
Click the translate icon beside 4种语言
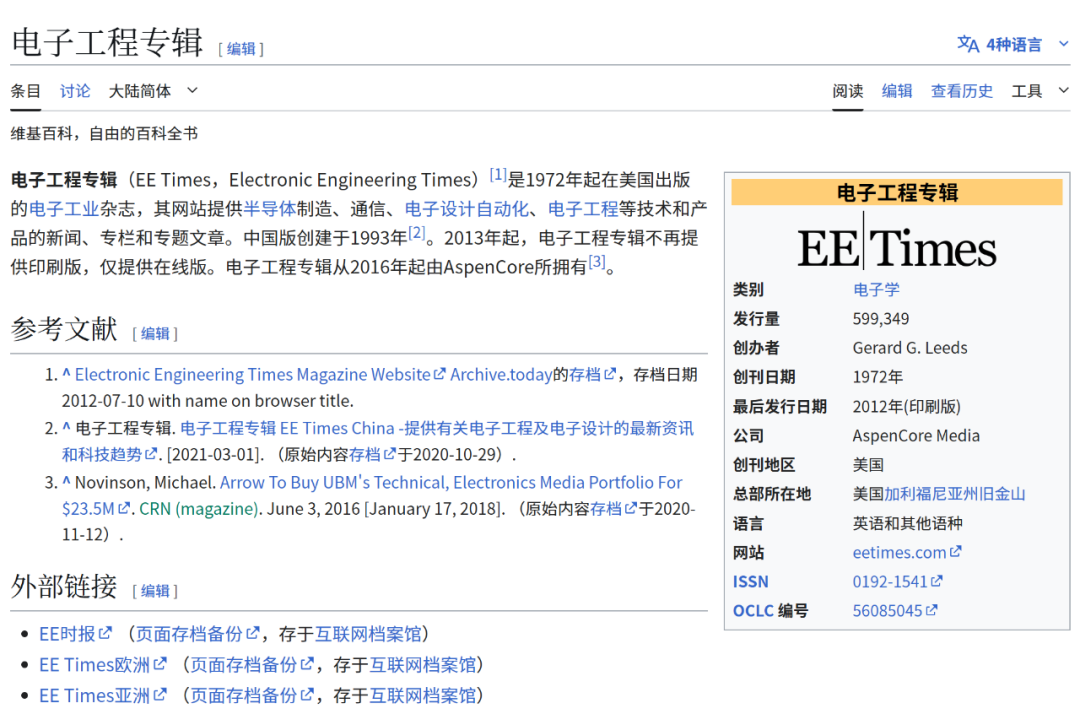coord(968,45)
